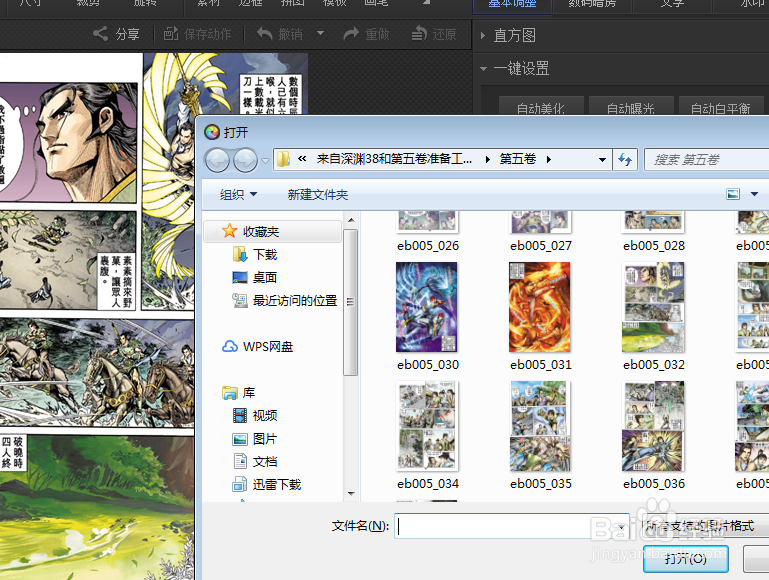
Task: Click the search 第五卷 field
Action: (x=707, y=160)
